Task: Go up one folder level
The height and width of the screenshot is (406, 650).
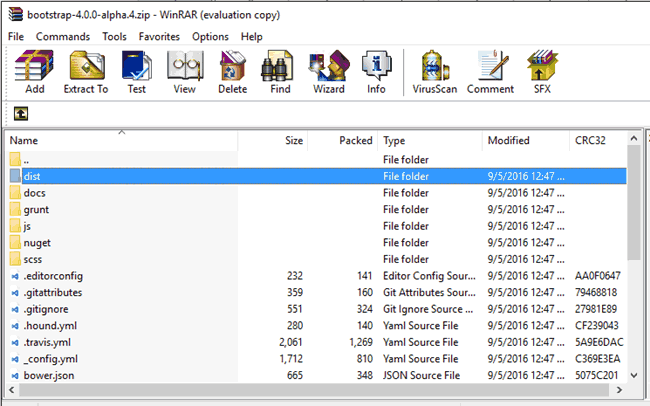Action: pyautogui.click(x=21, y=114)
